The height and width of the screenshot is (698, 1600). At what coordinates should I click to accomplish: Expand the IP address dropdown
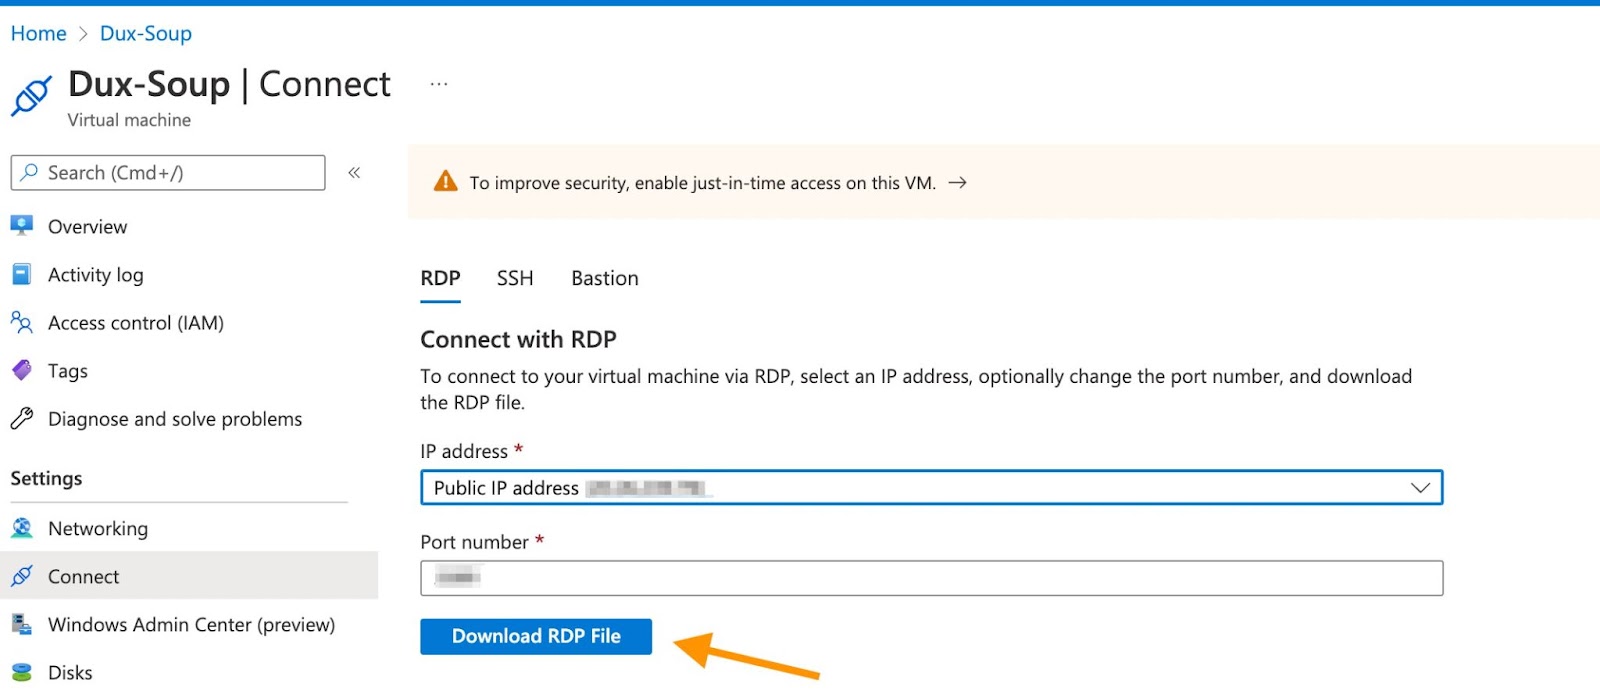[1420, 488]
